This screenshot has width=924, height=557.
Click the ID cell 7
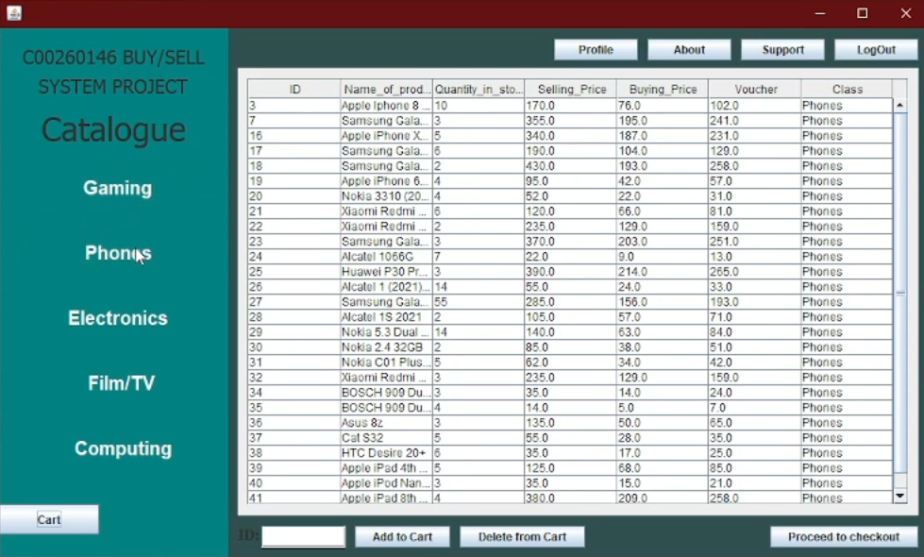pos(294,121)
